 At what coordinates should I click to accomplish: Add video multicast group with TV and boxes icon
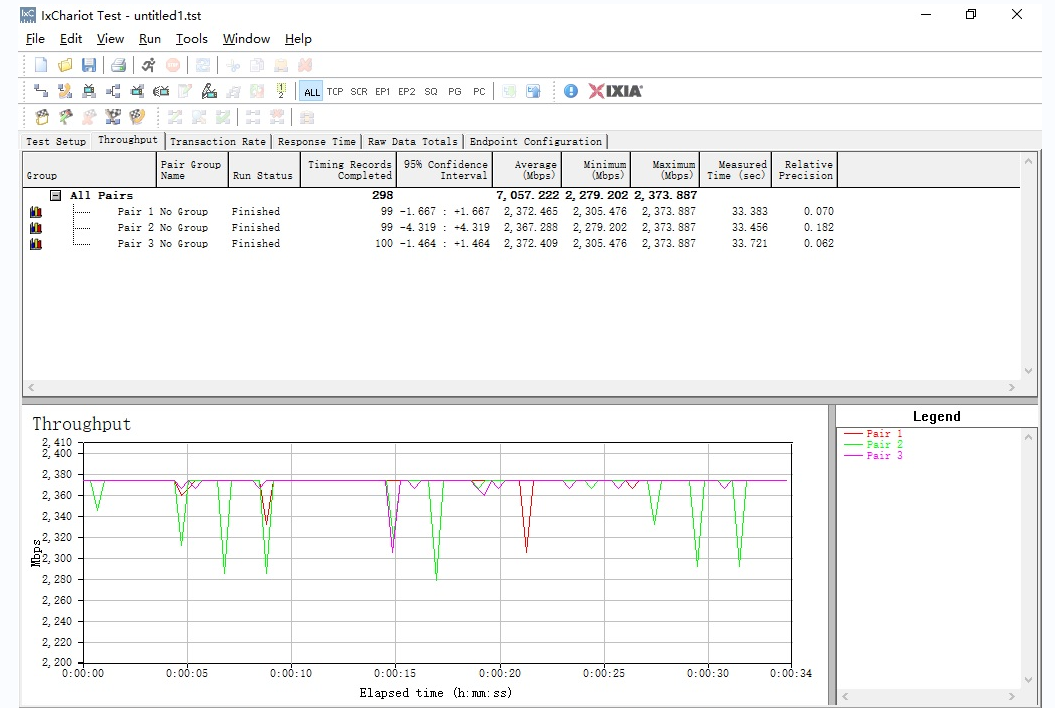(x=137, y=91)
